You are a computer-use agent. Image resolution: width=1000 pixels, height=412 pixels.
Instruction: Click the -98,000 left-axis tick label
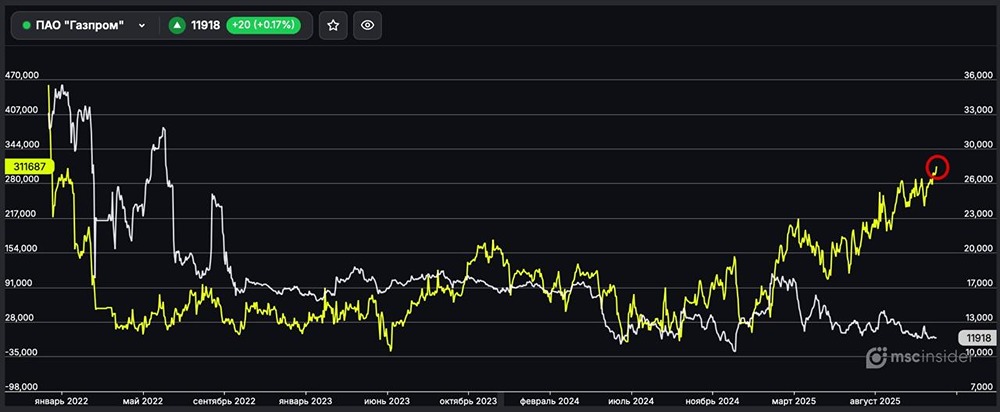(22, 386)
